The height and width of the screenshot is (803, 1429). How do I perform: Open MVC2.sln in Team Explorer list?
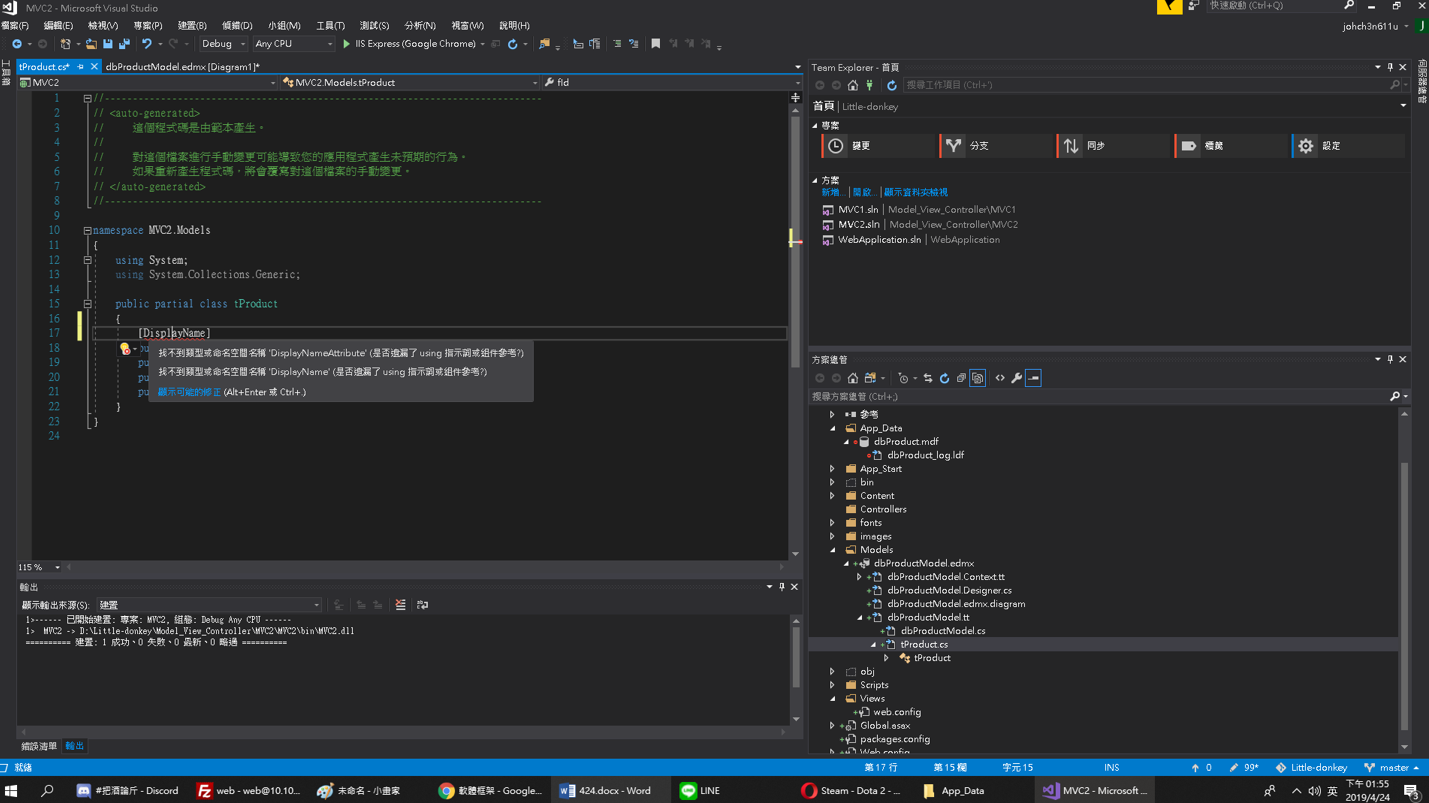click(858, 225)
